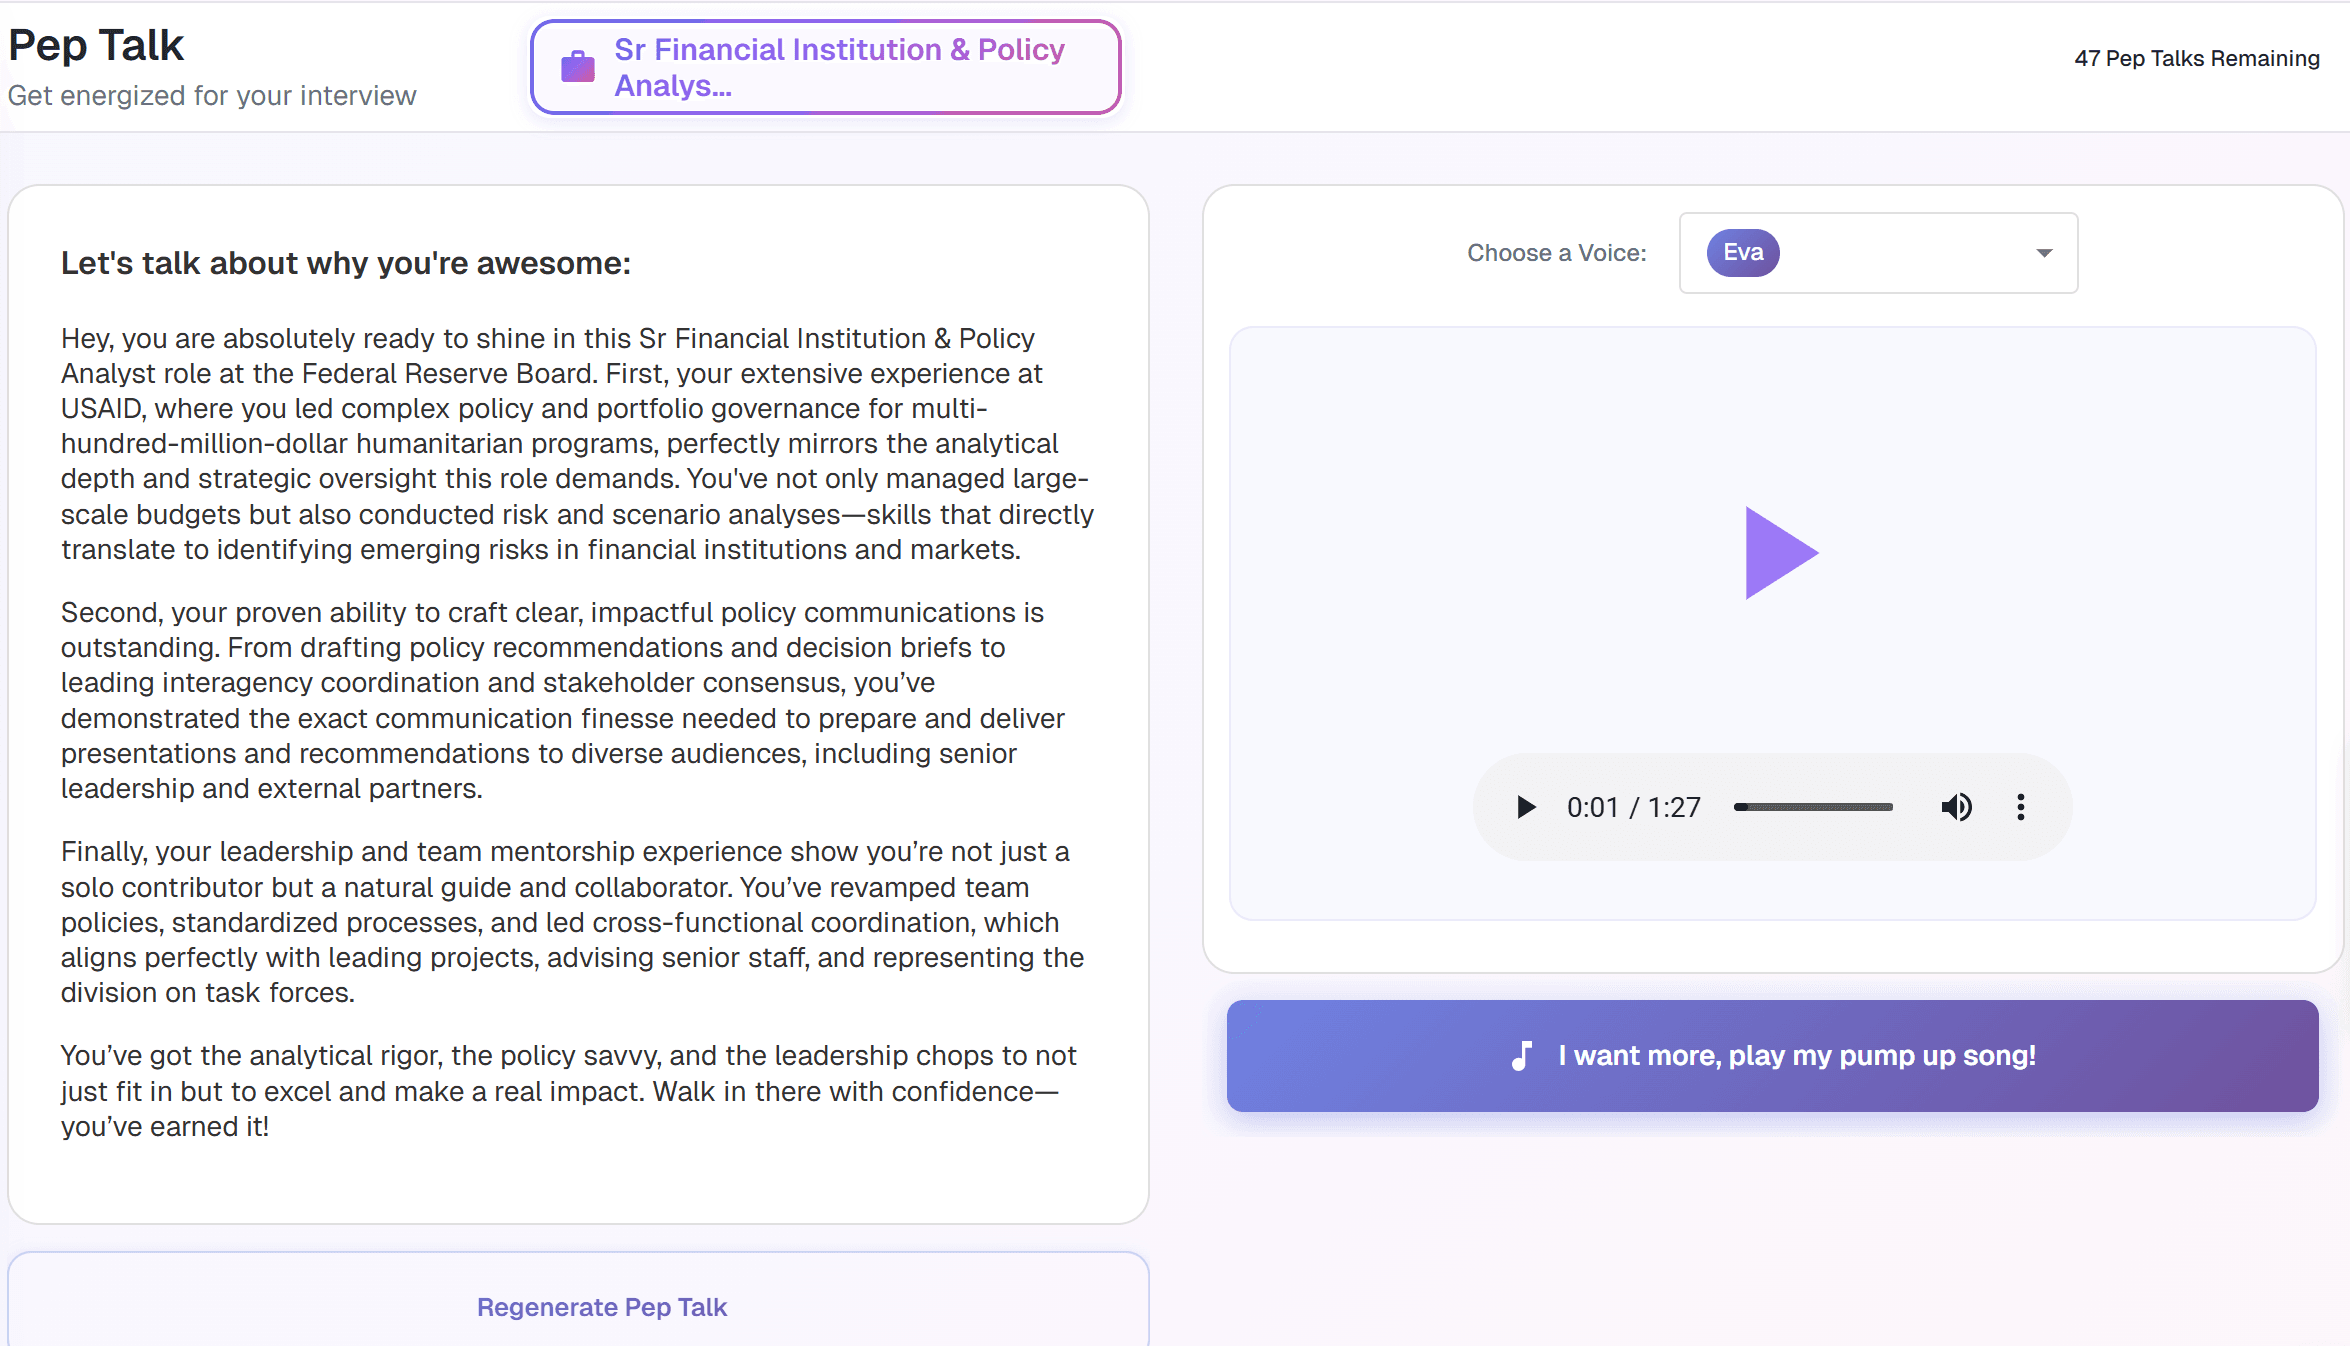Click the "Let's talk about why you're awesome" heading
This screenshot has height=1346, width=2350.
coord(346,263)
